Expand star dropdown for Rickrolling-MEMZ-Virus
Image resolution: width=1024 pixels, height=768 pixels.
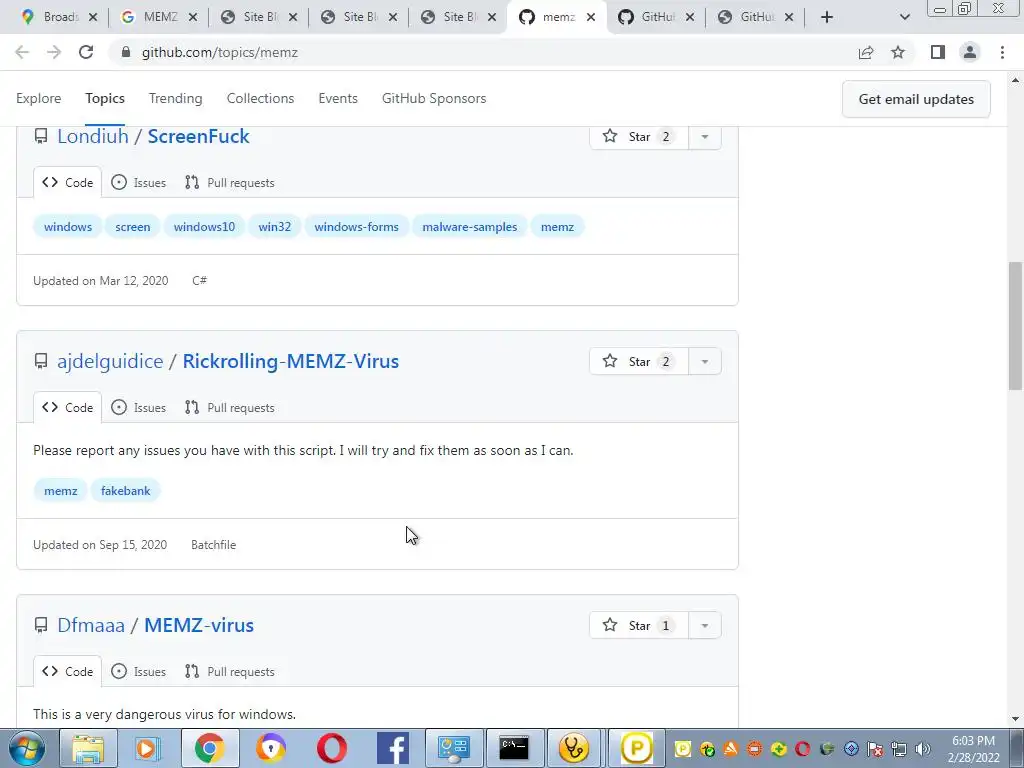click(705, 361)
